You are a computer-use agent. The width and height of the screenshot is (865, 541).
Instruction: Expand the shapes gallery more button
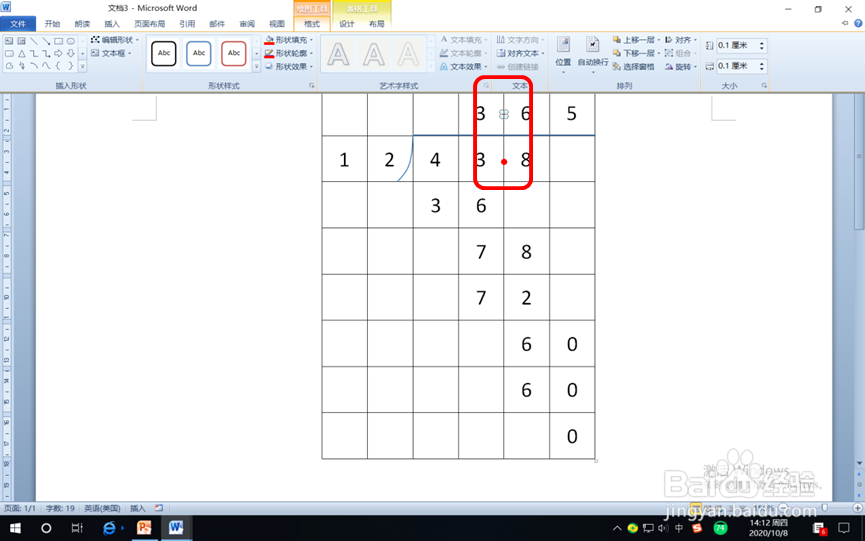83,66
